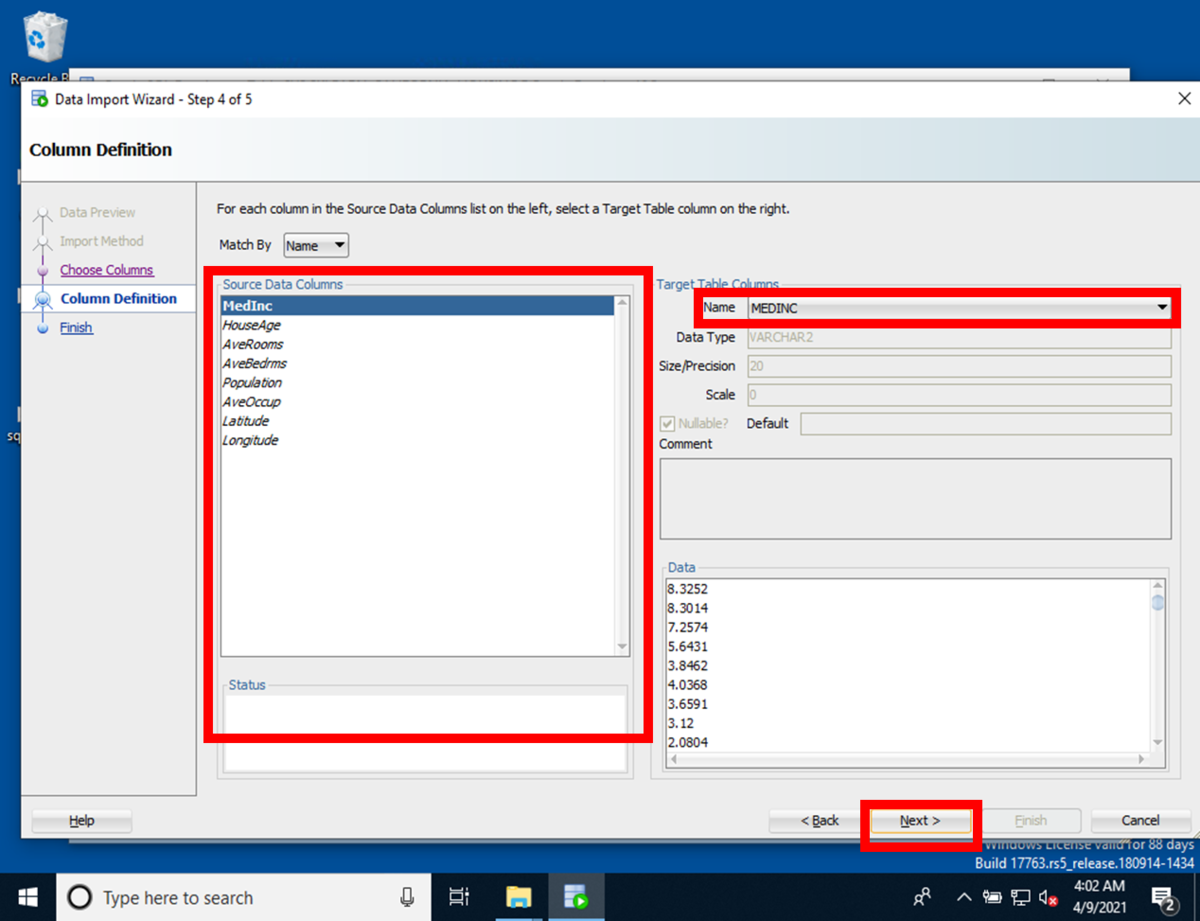Viewport: 1200px width, 921px height.
Task: Select AveBedrms in Source Data Columns
Action: tap(417, 363)
